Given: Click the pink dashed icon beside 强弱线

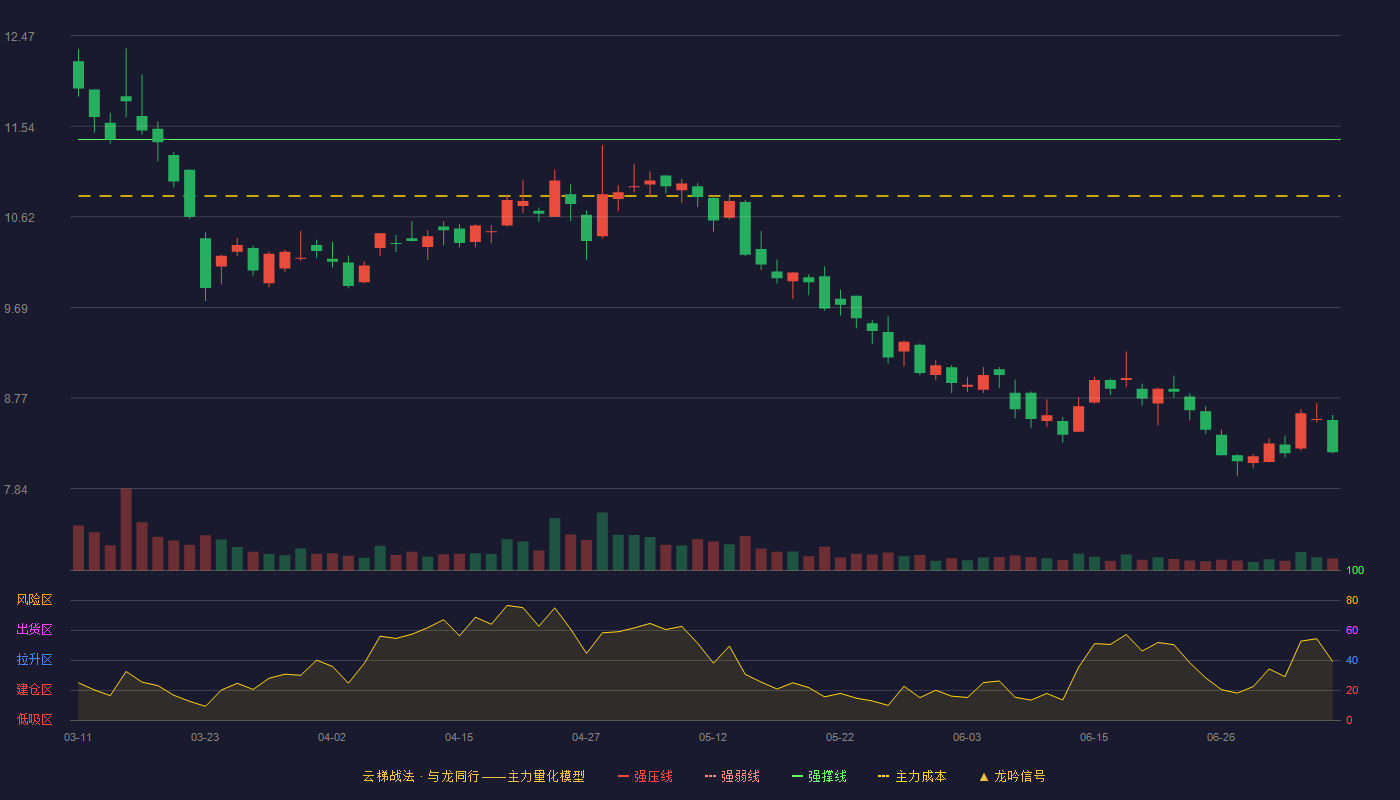Looking at the screenshot, I should [x=710, y=776].
